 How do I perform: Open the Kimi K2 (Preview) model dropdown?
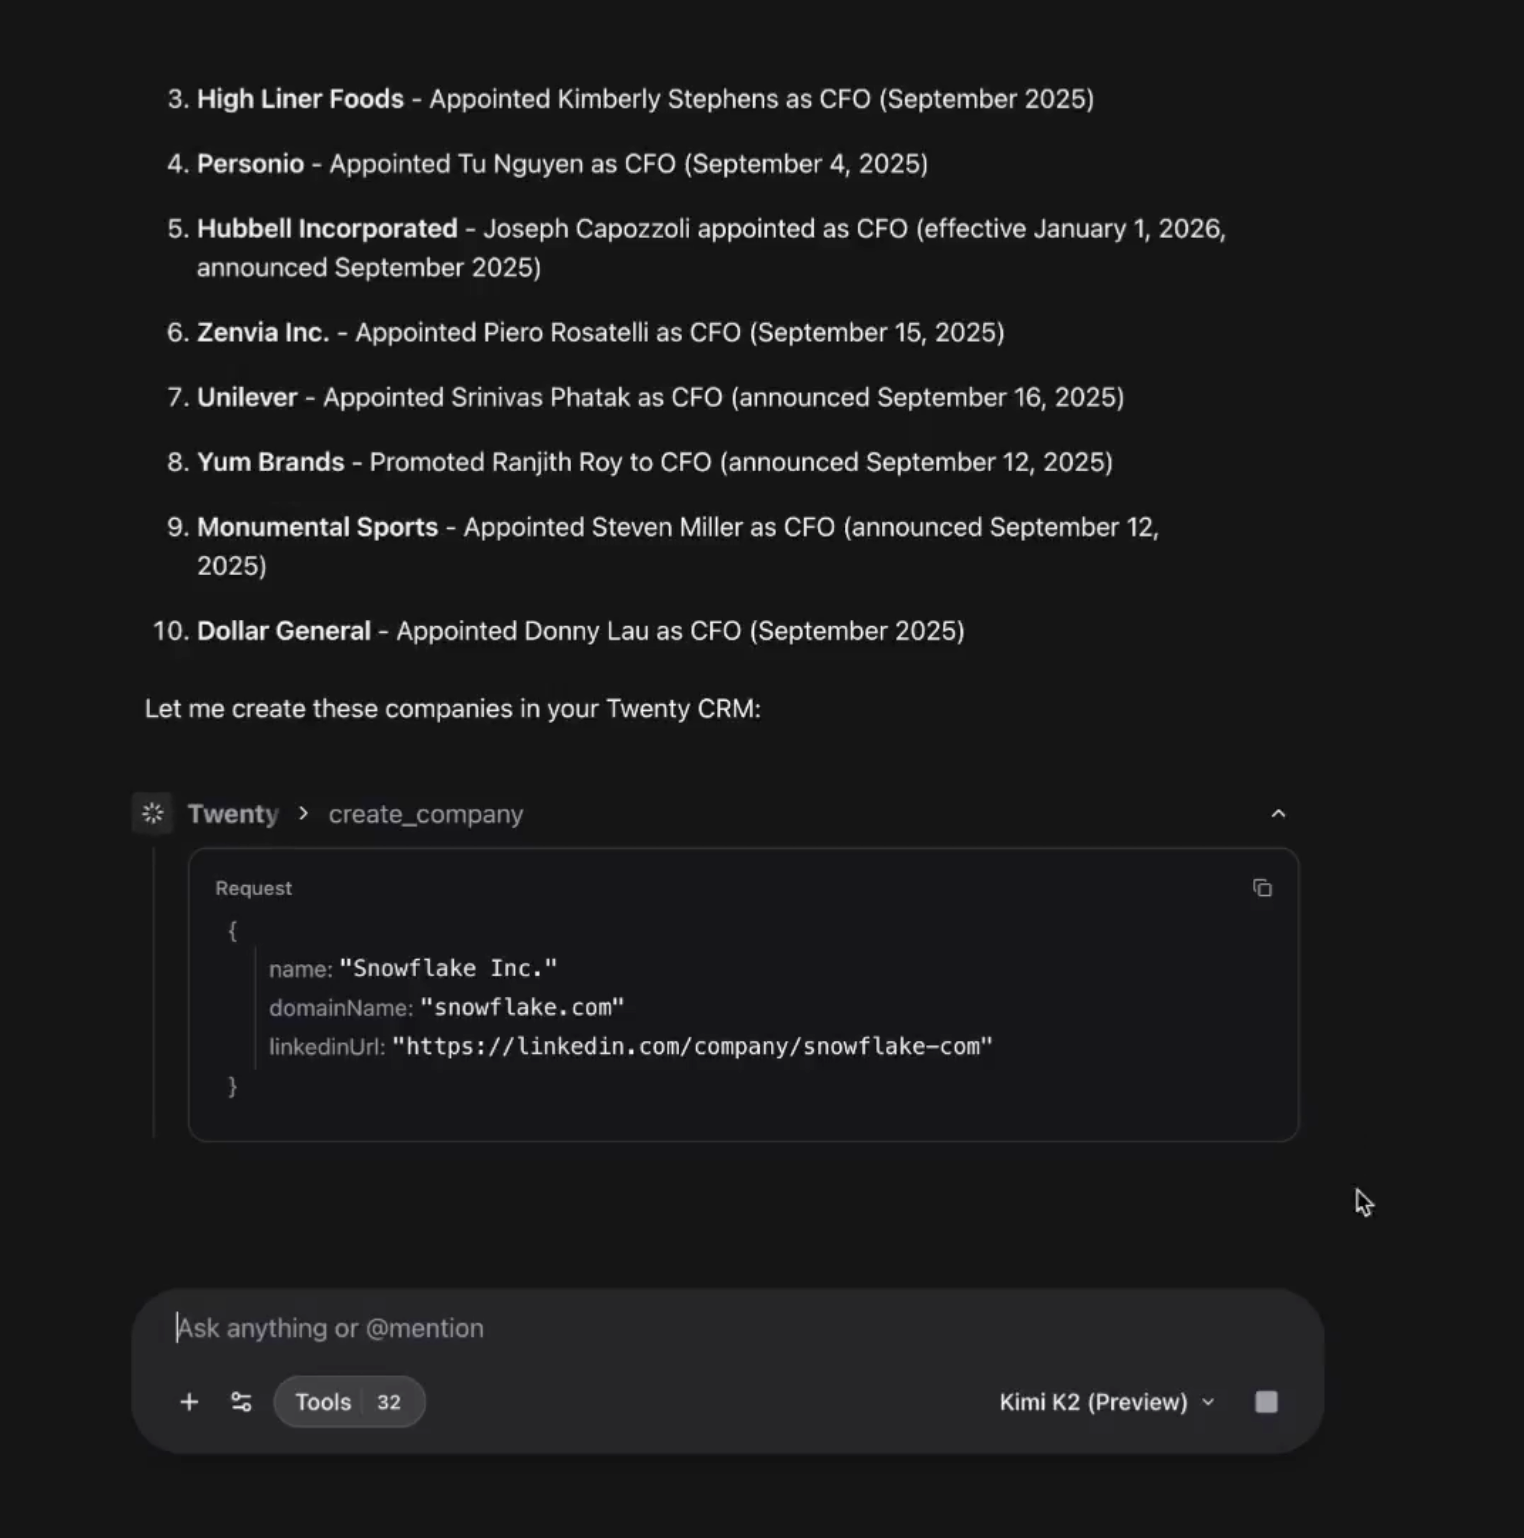1107,1402
